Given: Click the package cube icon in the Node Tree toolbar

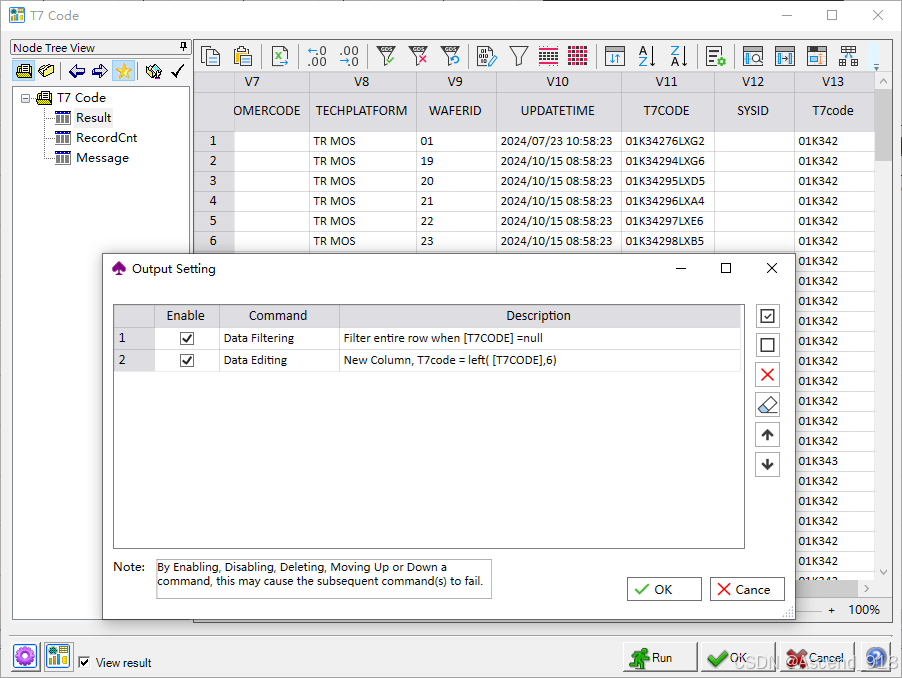Looking at the screenshot, I should coord(154,71).
